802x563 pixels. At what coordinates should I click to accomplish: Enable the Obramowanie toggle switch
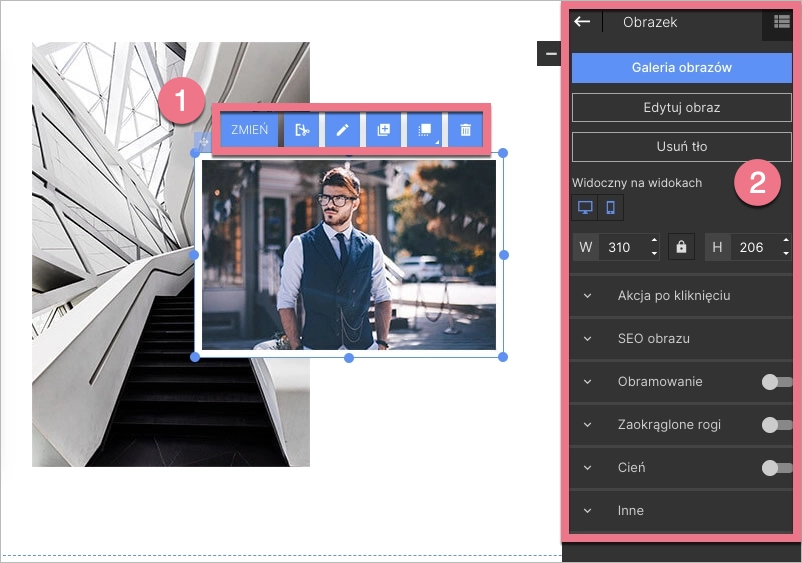pos(776,382)
